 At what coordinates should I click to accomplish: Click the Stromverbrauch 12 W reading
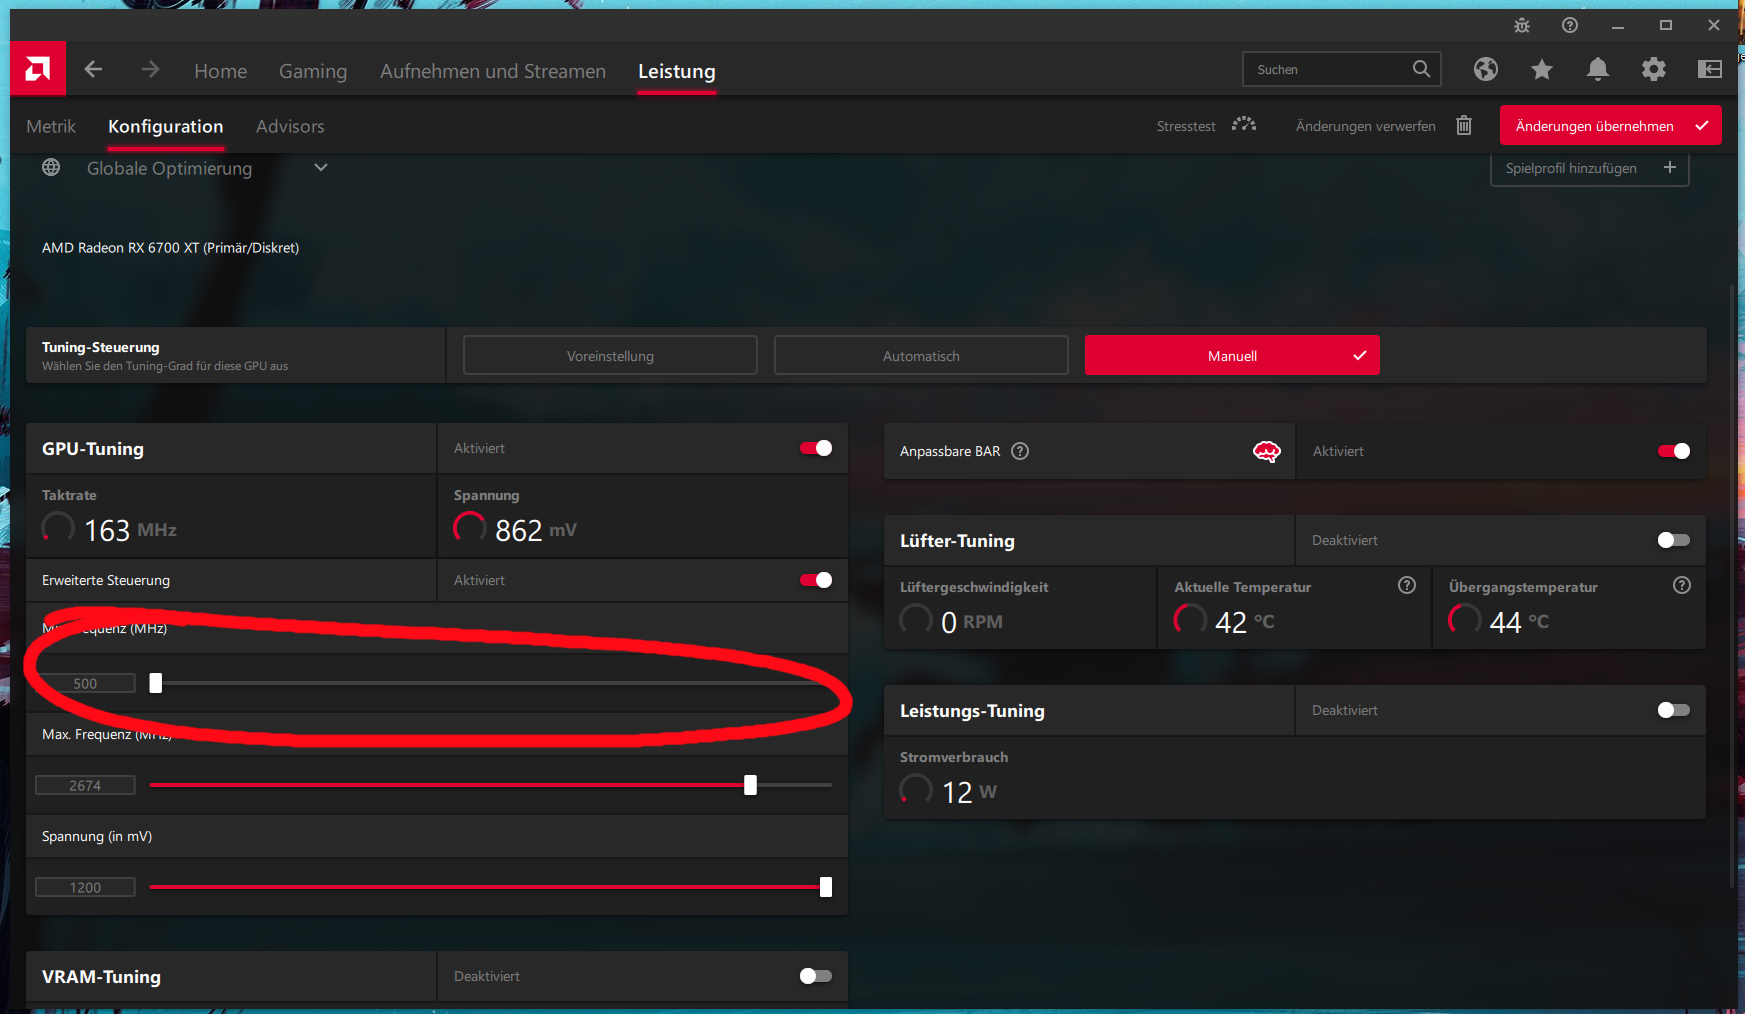click(948, 791)
